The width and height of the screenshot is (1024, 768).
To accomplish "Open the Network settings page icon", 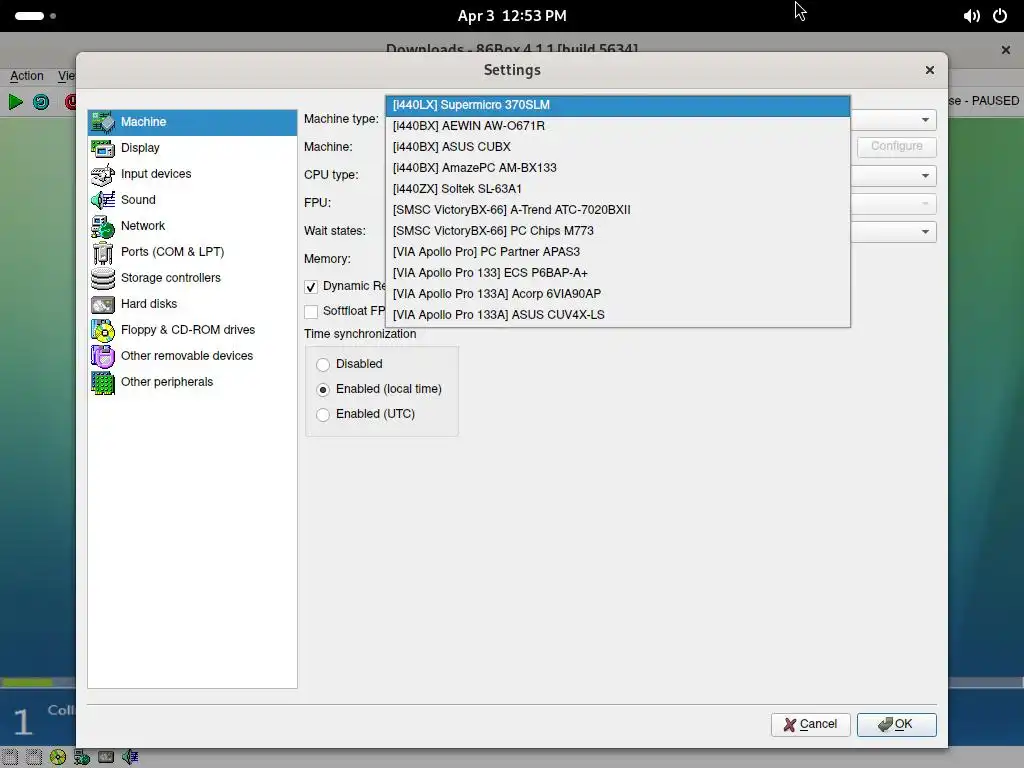I will 103,226.
